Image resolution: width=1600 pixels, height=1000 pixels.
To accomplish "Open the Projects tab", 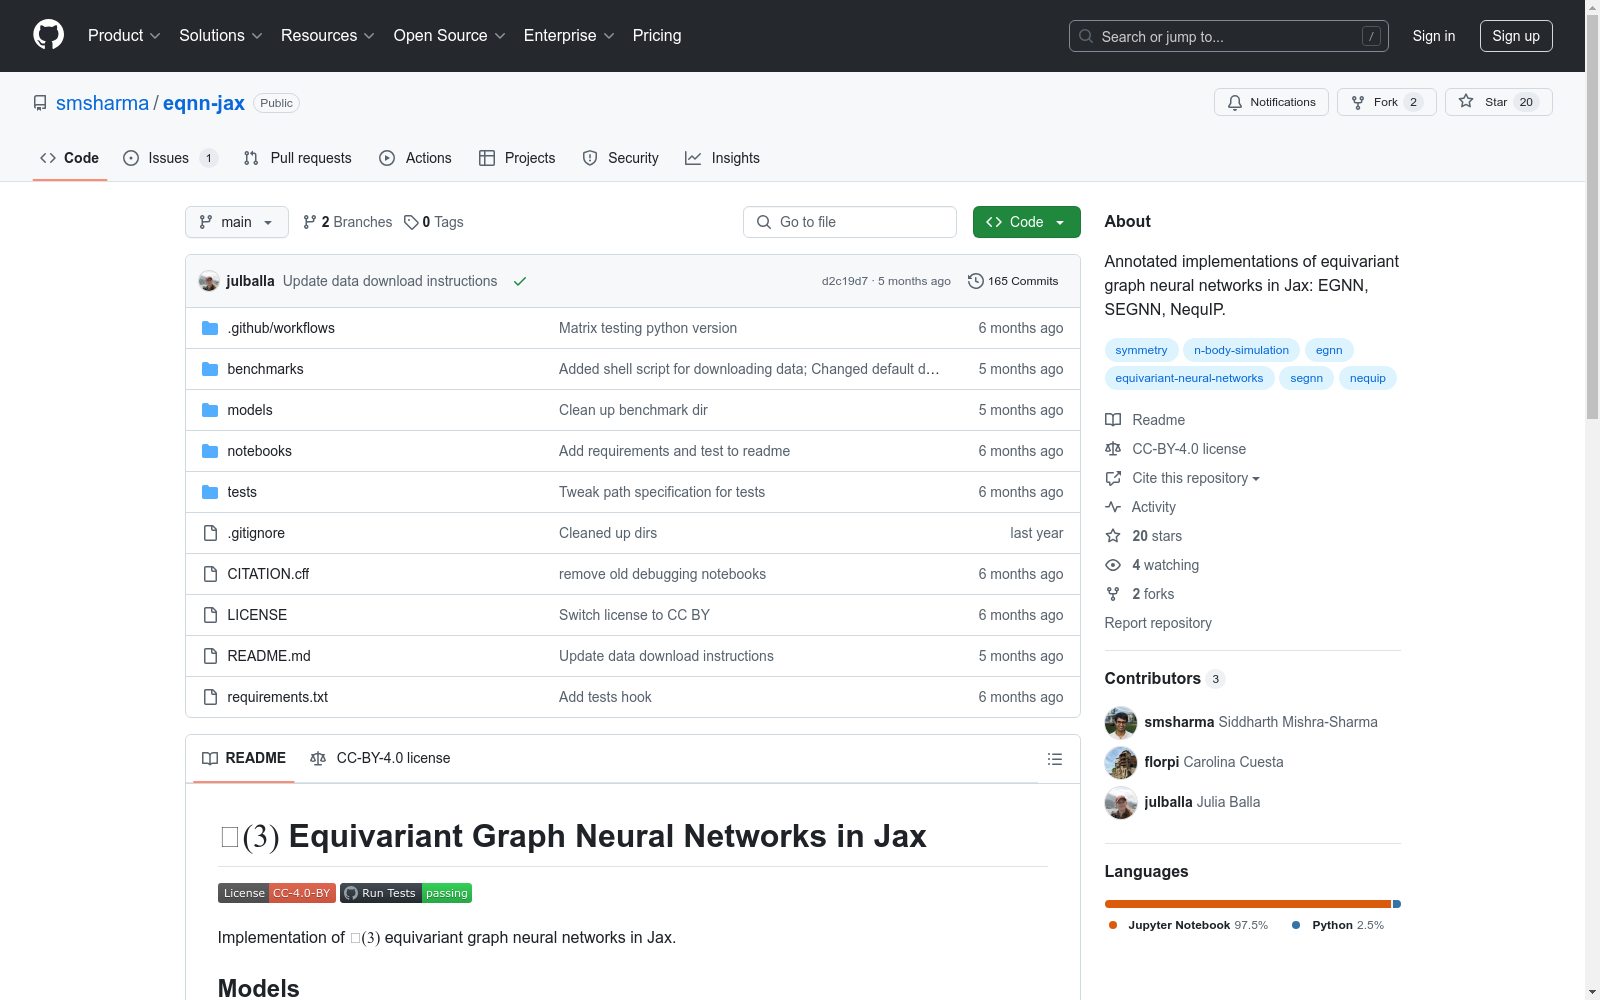I will [x=517, y=158].
